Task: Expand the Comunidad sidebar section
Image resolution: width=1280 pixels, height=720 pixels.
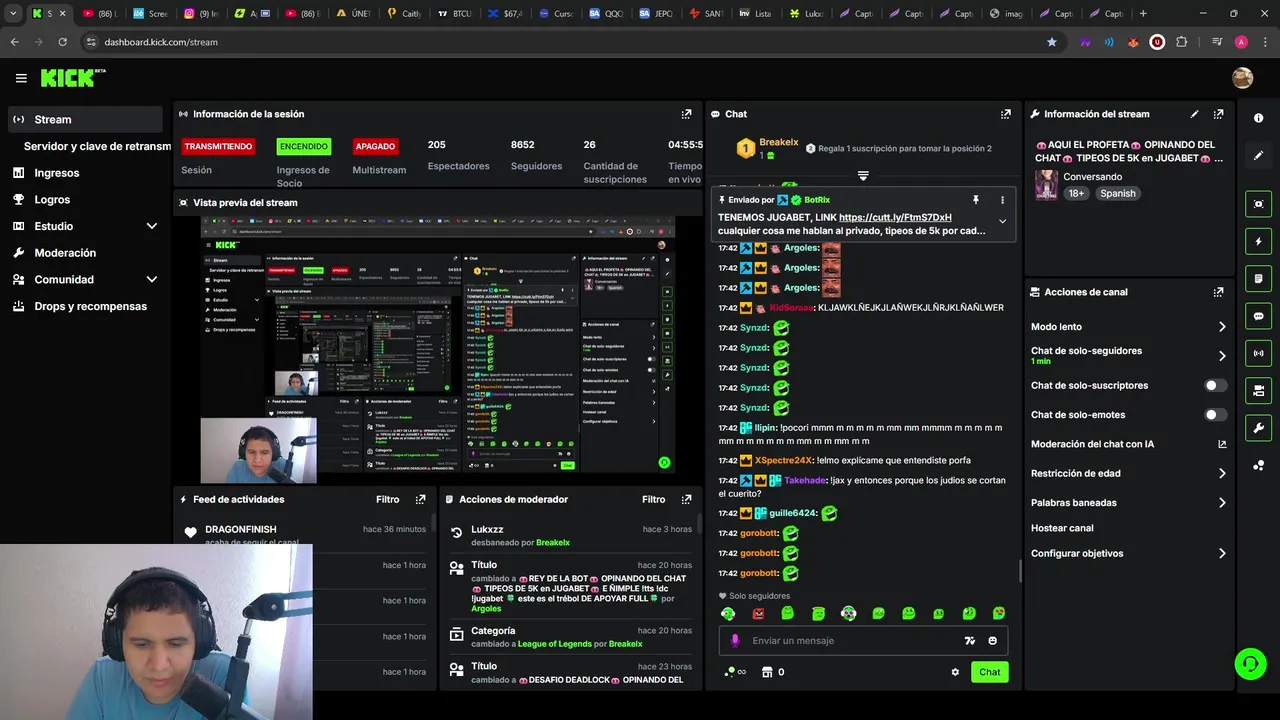Action: (152, 280)
